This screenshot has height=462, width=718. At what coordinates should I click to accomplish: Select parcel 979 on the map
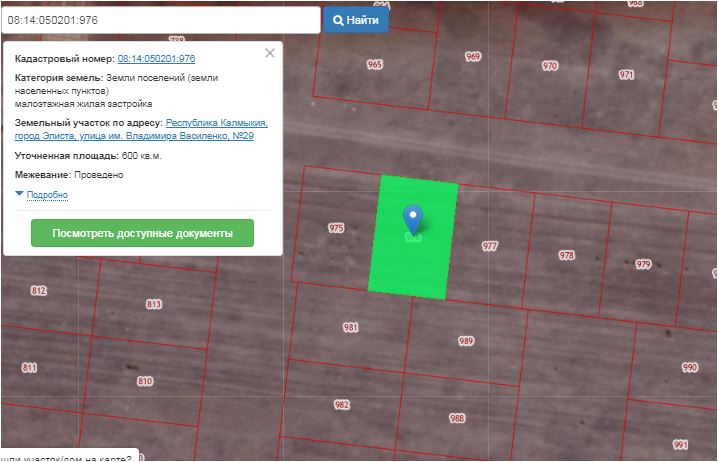(x=643, y=264)
